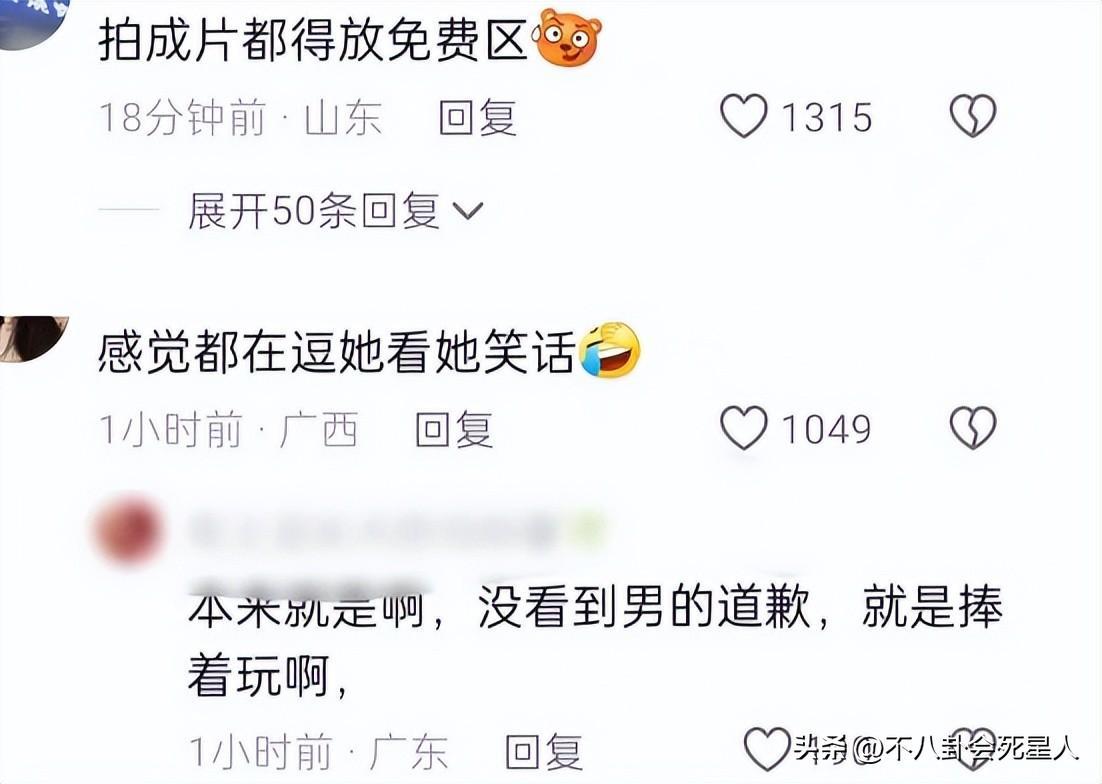Reply to the Shandong comment via 回复

point(478,117)
